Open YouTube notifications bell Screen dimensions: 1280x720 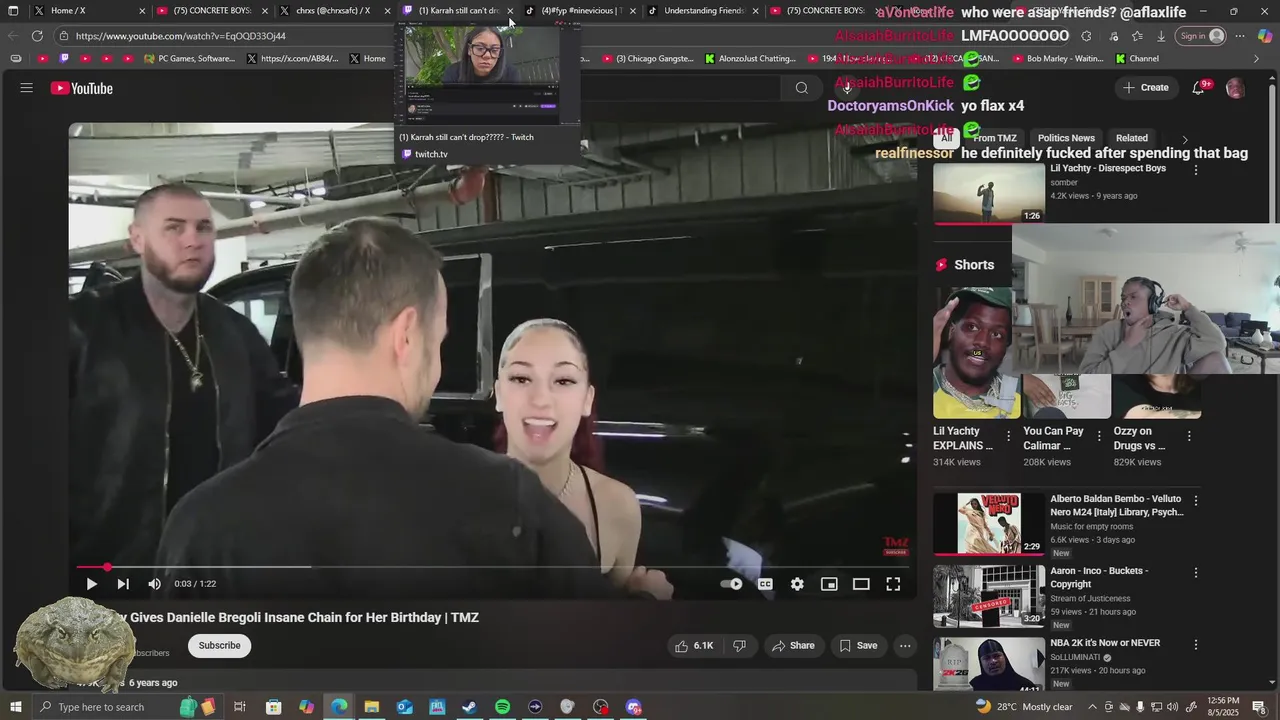coord(1198,88)
